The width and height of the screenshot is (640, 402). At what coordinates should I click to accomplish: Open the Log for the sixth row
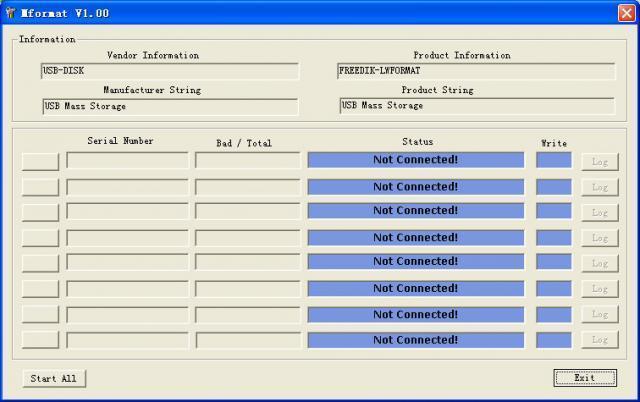[x=600, y=289]
